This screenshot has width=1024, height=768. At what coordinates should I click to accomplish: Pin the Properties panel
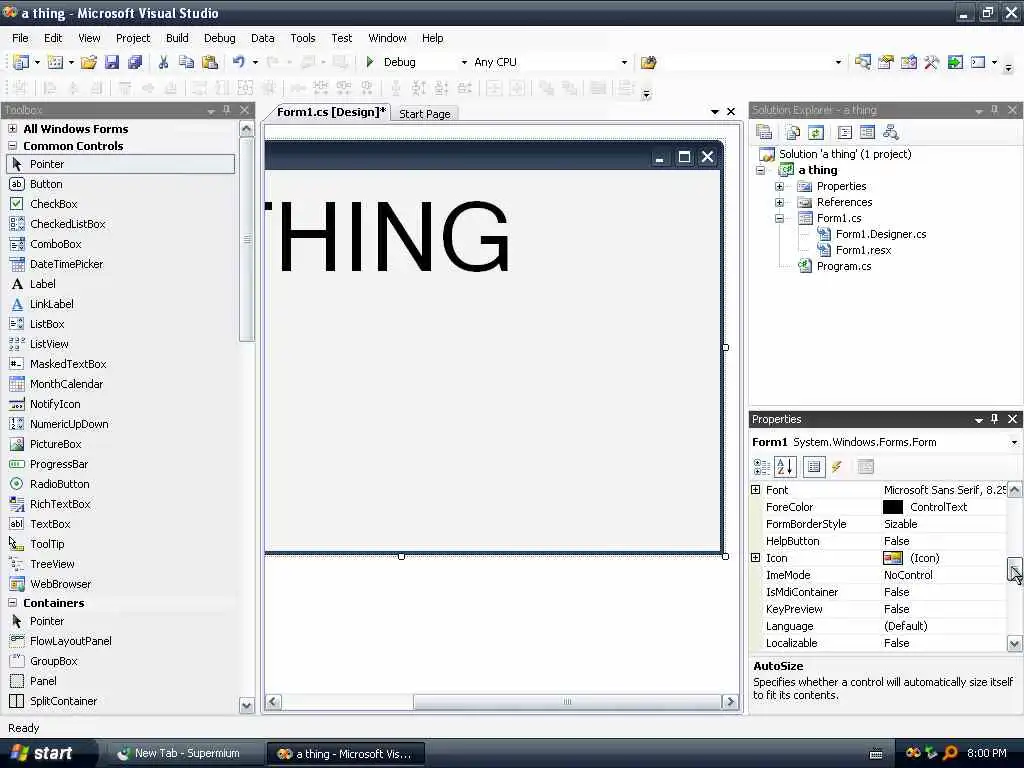pyautogui.click(x=995, y=419)
